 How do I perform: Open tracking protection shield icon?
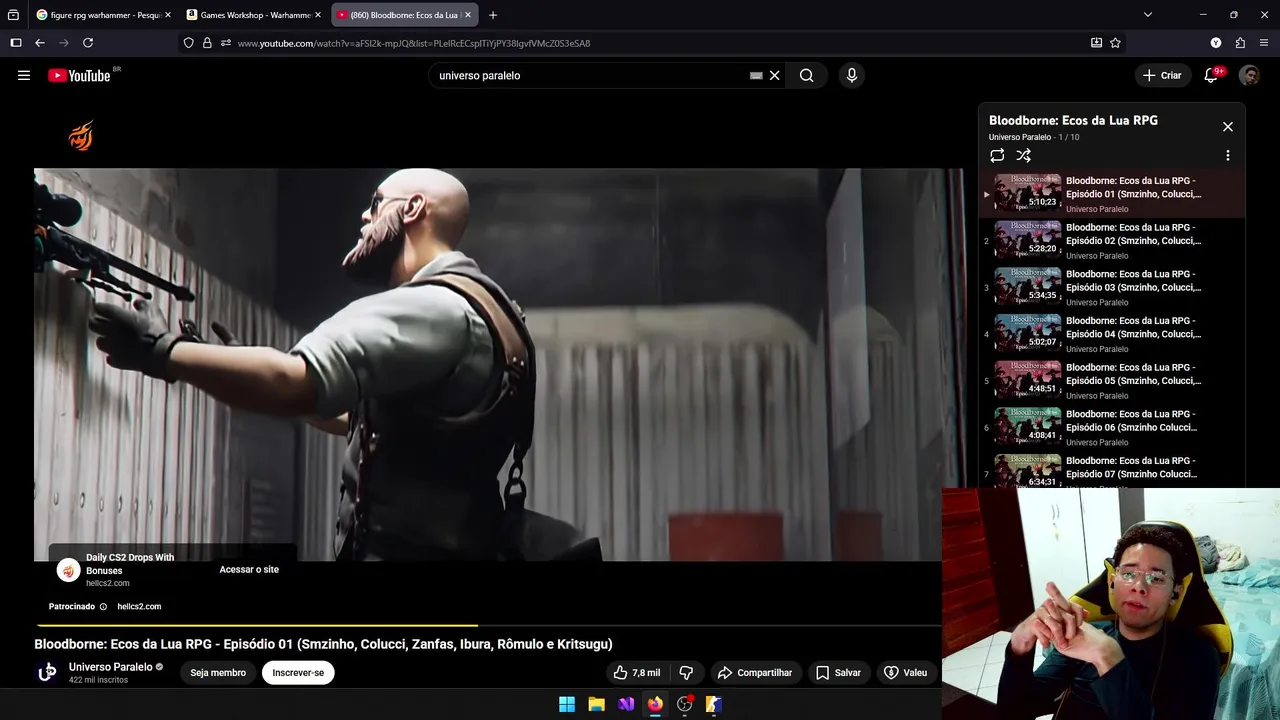click(x=189, y=43)
